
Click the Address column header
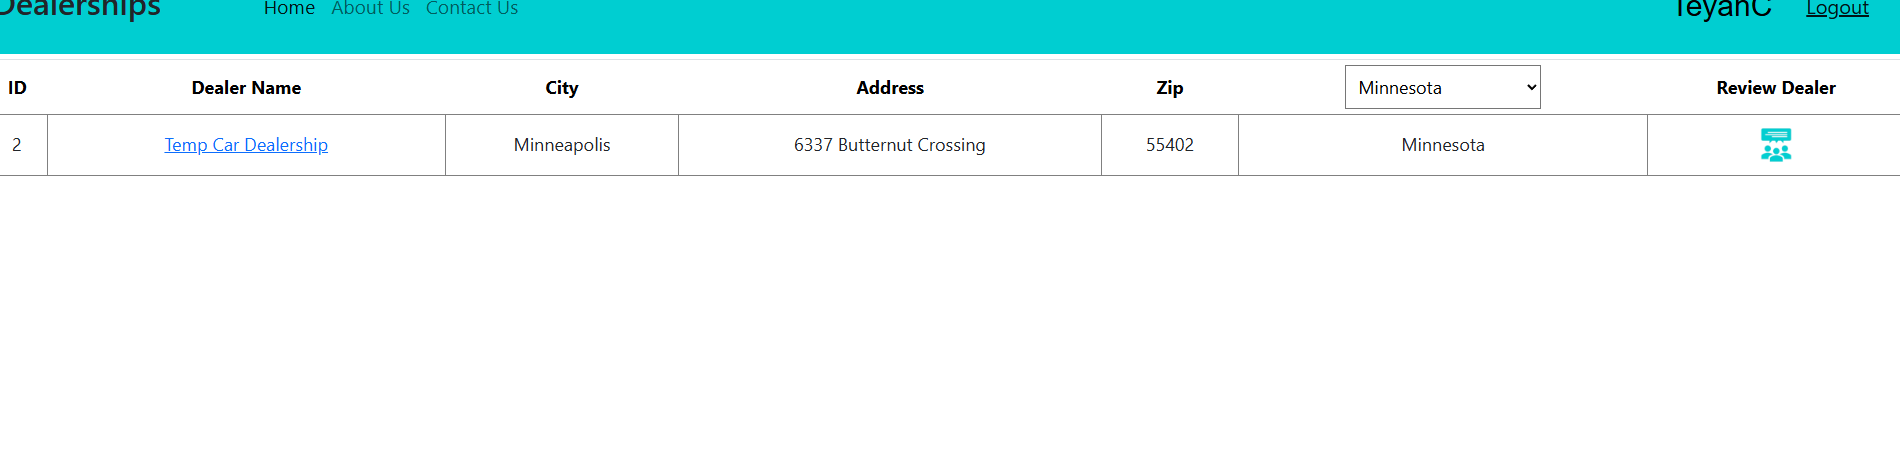(x=890, y=88)
